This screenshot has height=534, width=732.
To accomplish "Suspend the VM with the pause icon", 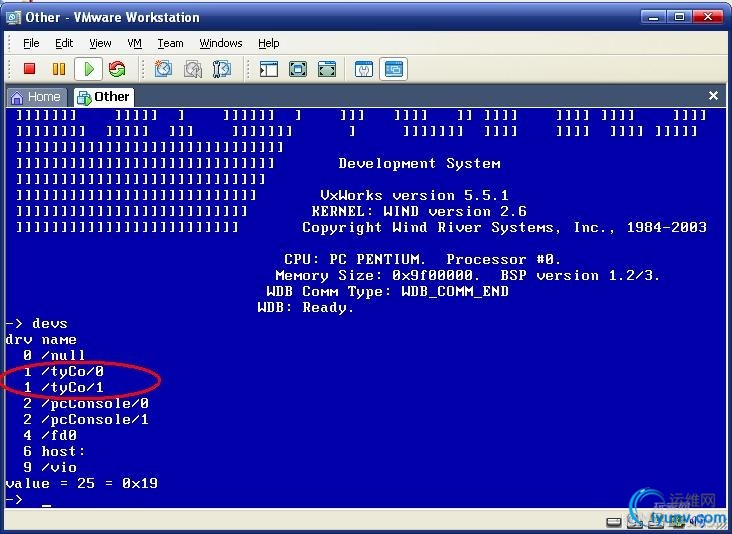I will (59, 69).
